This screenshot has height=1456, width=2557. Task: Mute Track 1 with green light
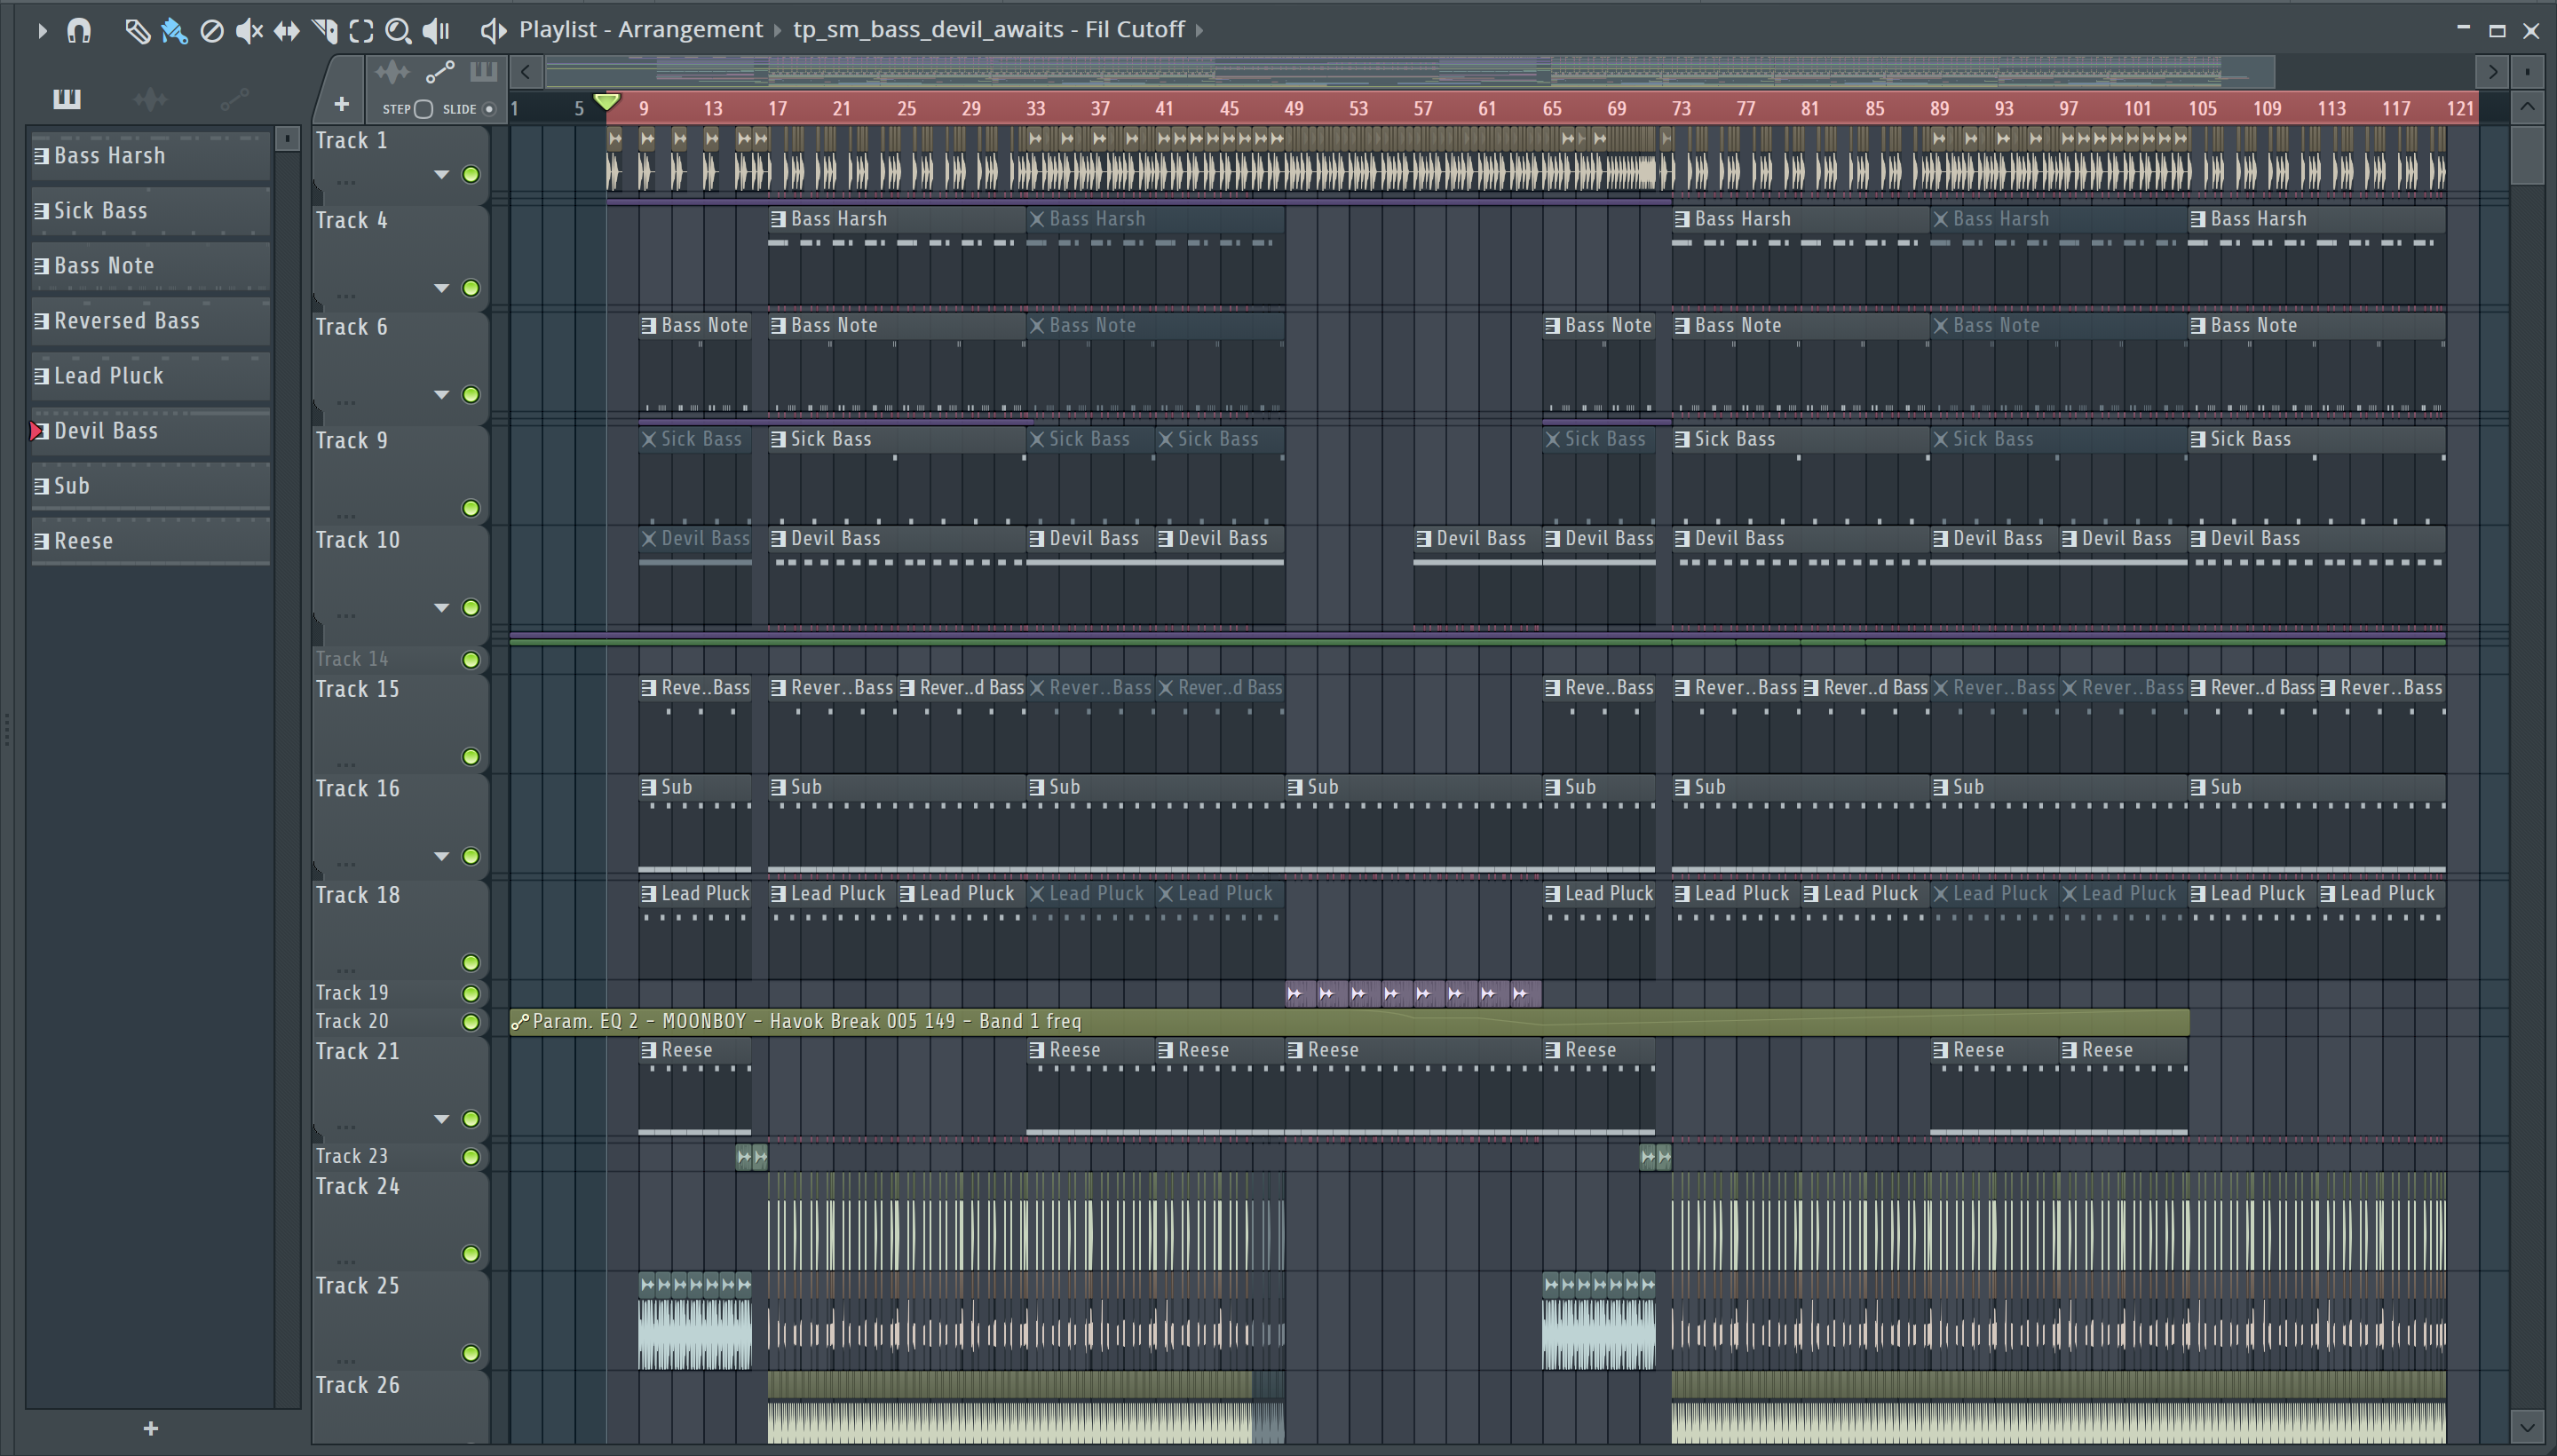(471, 175)
